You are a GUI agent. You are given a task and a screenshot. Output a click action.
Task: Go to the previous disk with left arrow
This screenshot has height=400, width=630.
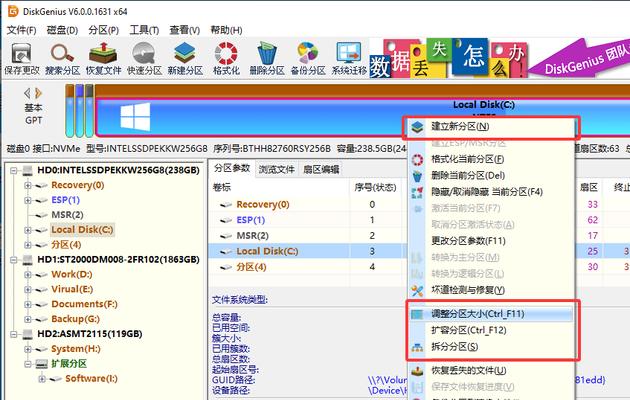[27, 93]
